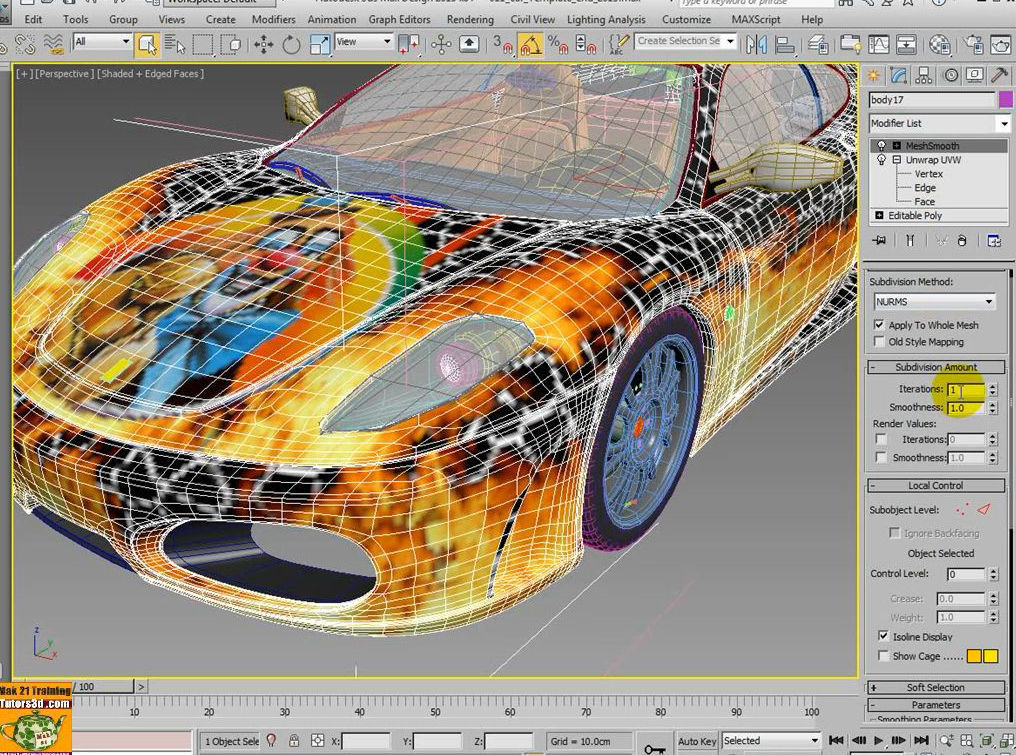The height and width of the screenshot is (755, 1016).
Task: Toggle the Angle Snap icon
Action: (x=531, y=44)
